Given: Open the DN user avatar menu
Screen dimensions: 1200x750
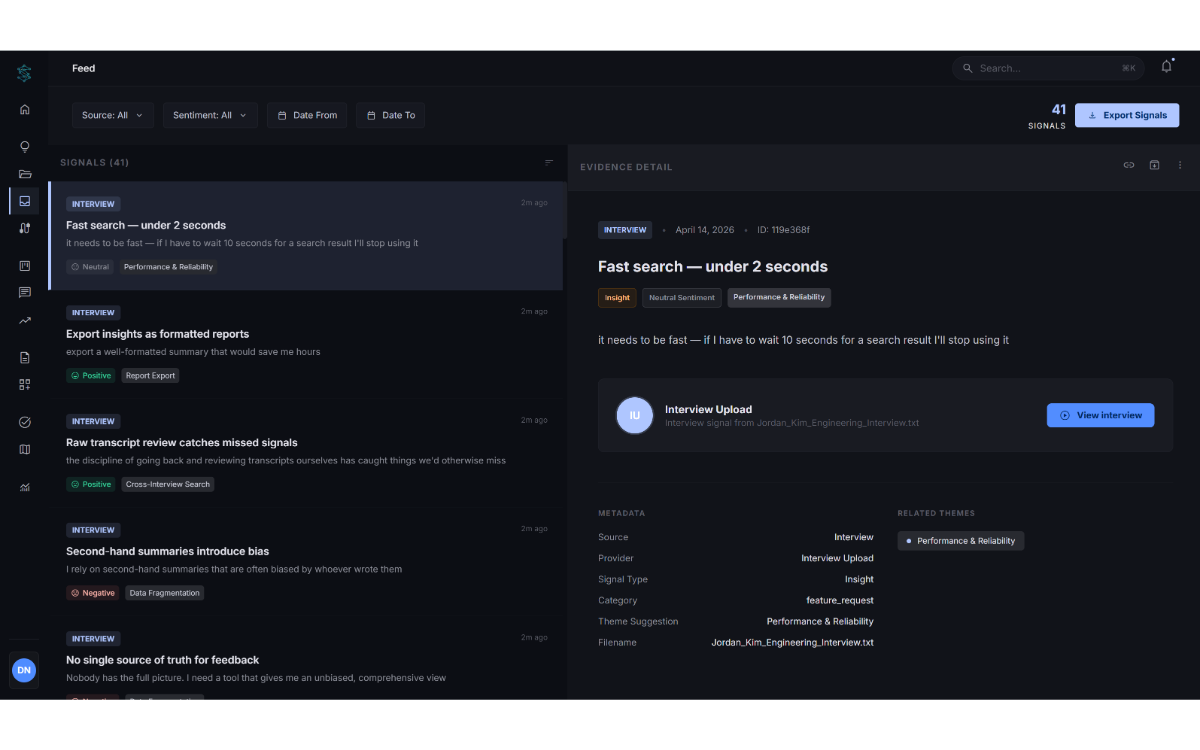Looking at the screenshot, I should point(24,670).
